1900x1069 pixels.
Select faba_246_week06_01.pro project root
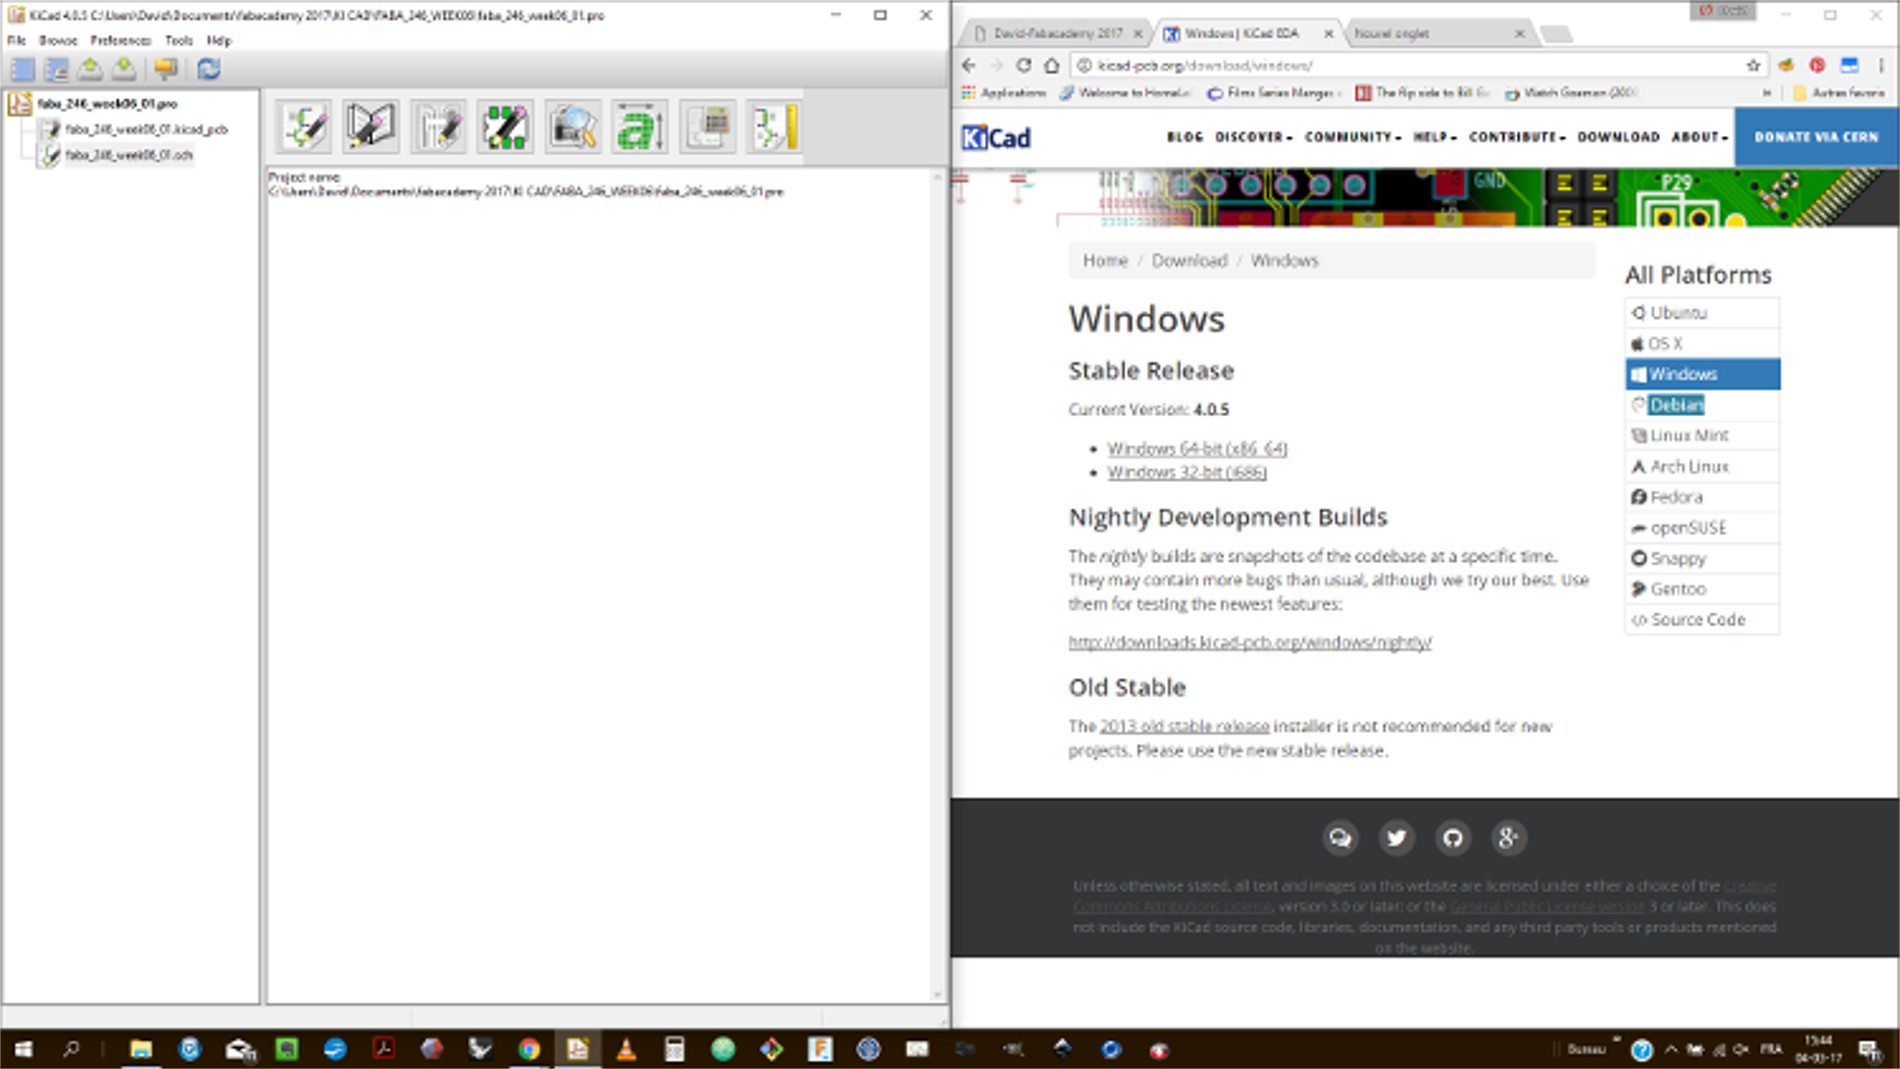pos(107,103)
